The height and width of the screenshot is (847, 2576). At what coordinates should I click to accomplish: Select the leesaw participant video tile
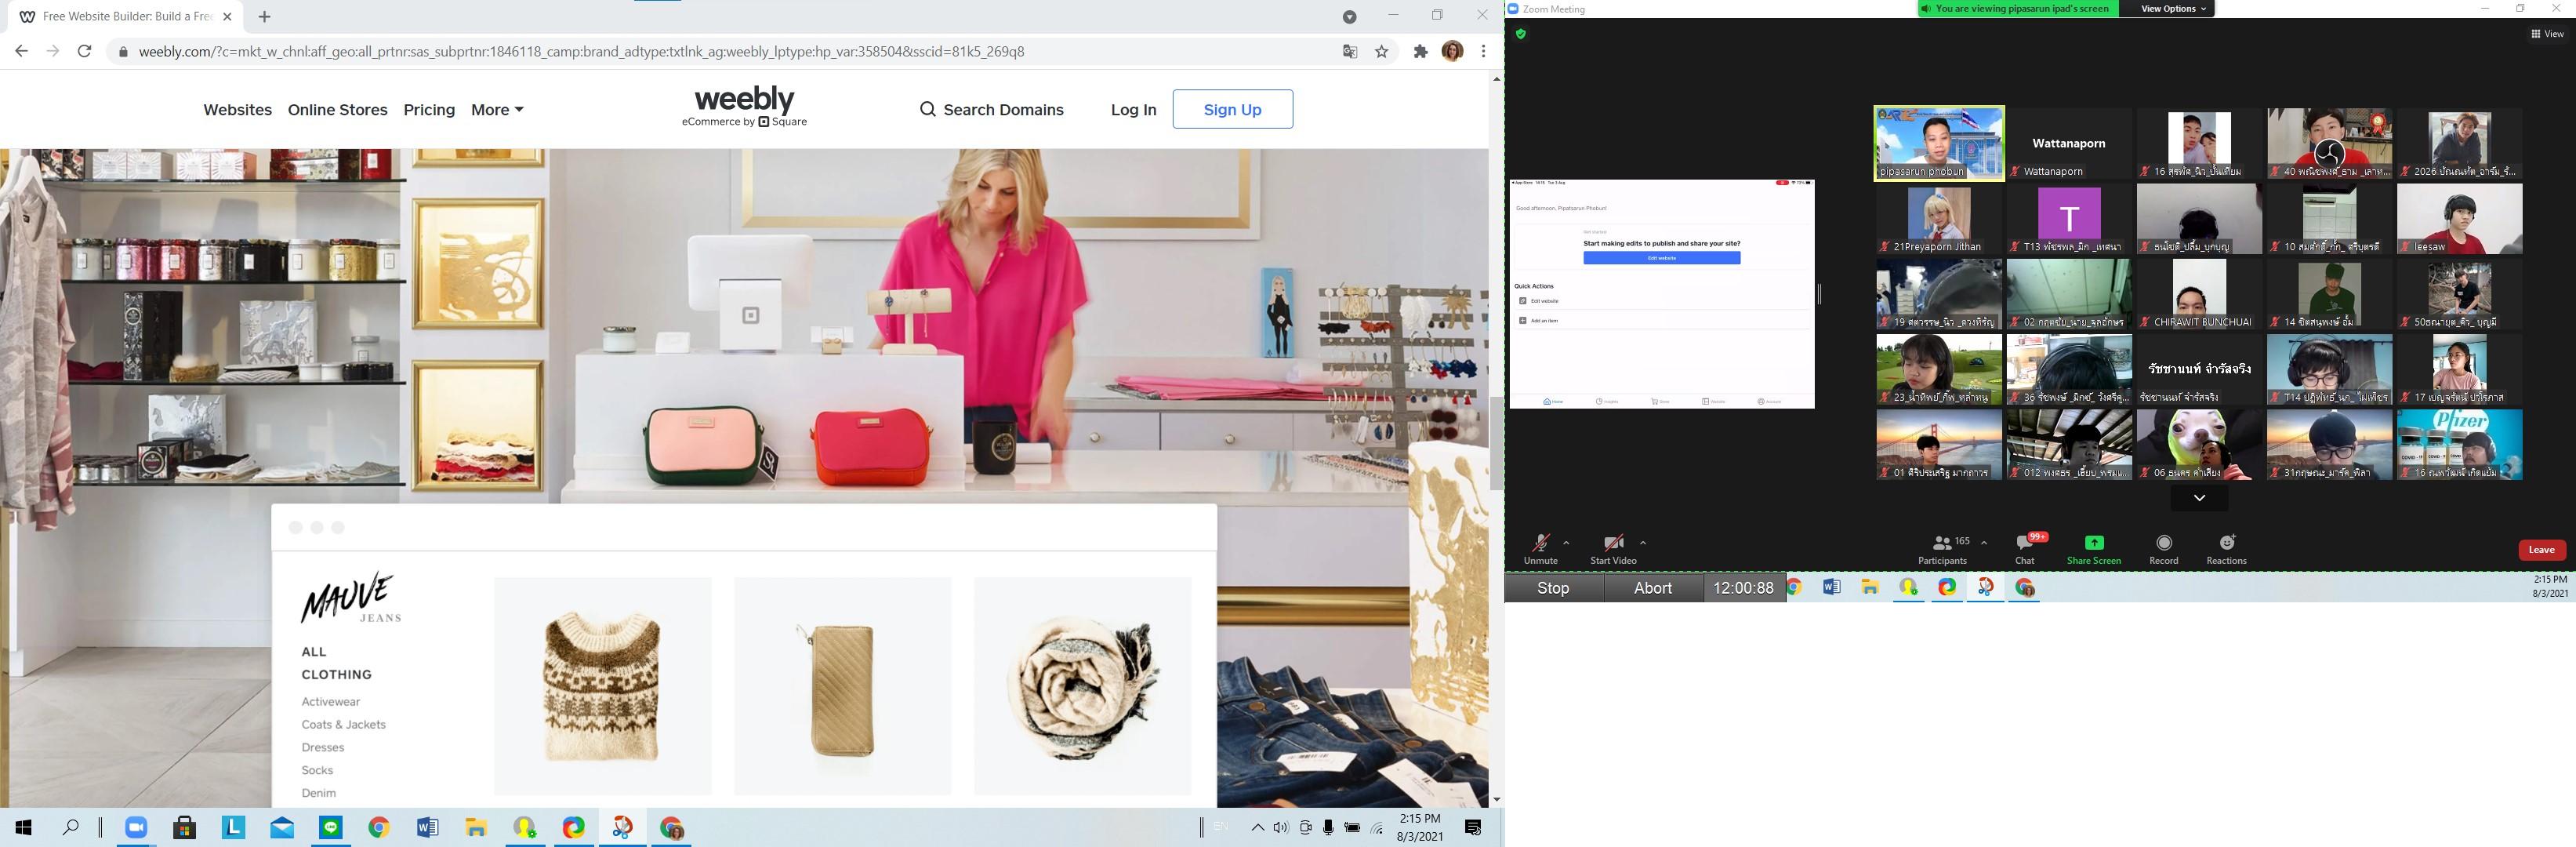(x=2459, y=219)
